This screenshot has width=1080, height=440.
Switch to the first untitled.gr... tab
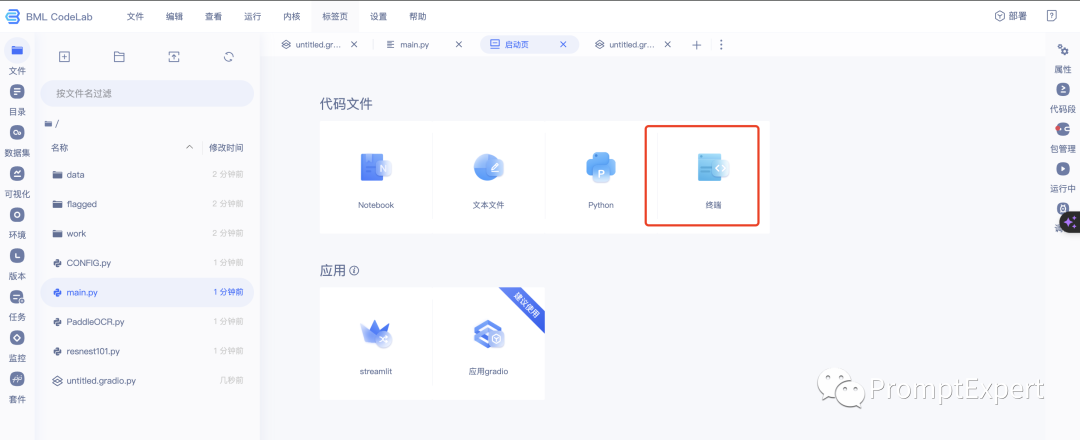pyautogui.click(x=312, y=45)
